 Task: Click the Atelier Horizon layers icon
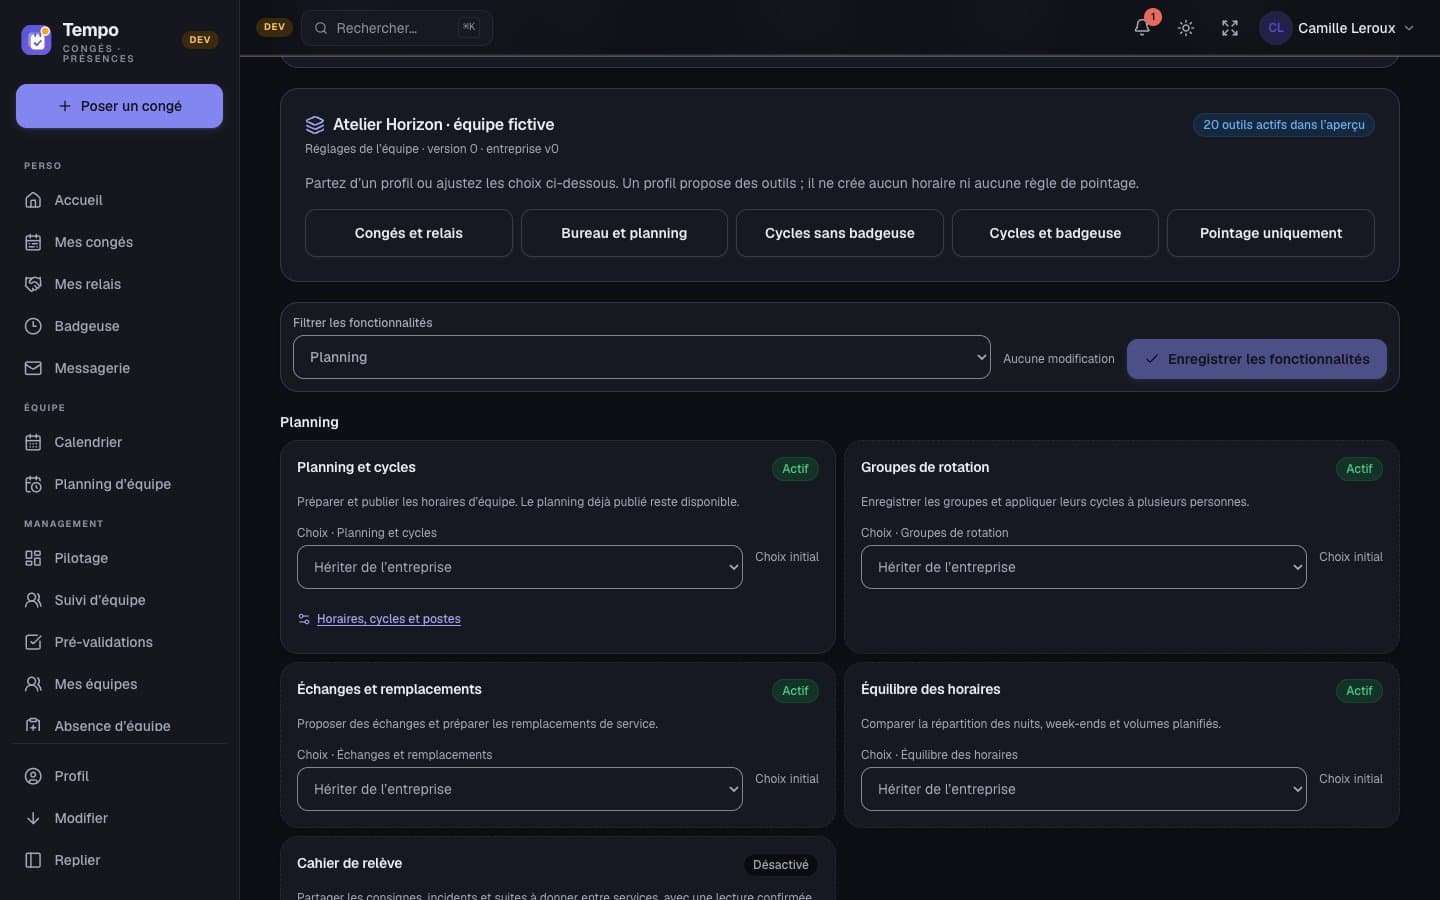[x=315, y=125]
